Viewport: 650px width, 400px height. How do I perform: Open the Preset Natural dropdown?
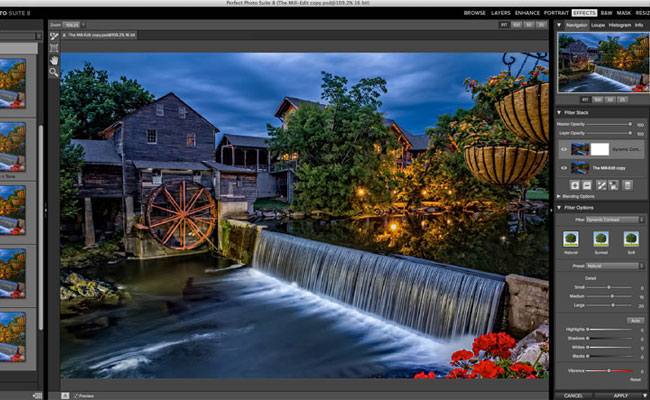(614, 266)
